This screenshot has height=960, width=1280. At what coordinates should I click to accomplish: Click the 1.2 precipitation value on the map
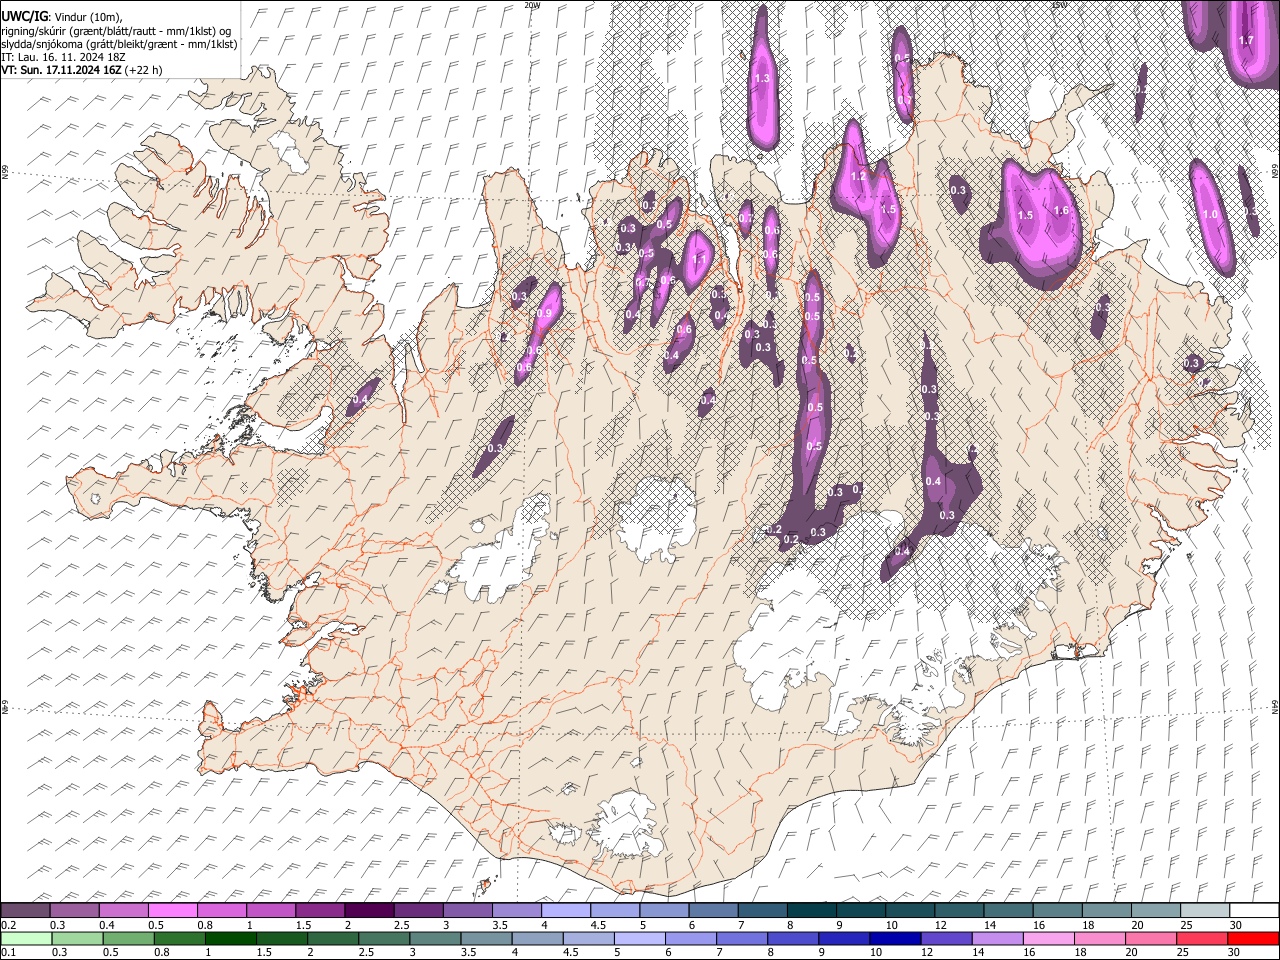pyautogui.click(x=858, y=177)
